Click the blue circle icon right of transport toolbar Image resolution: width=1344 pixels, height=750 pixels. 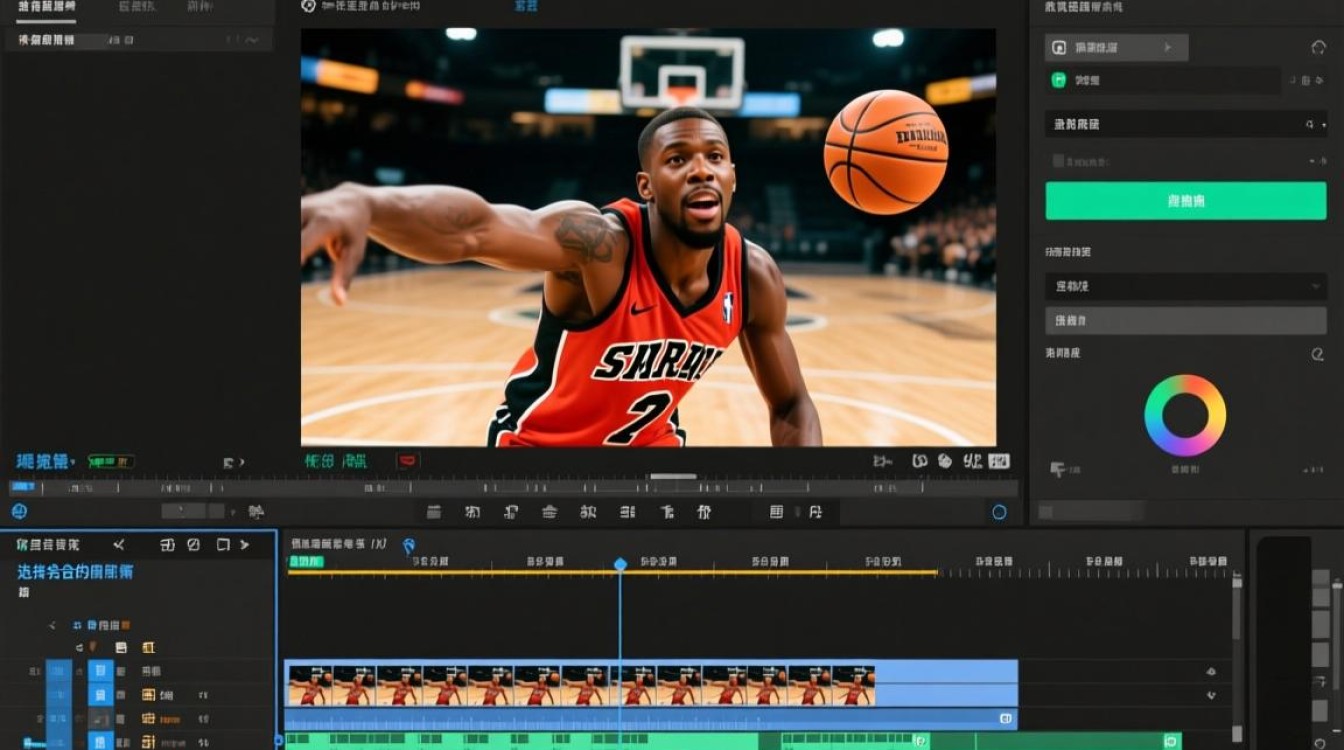pyautogui.click(x=999, y=512)
